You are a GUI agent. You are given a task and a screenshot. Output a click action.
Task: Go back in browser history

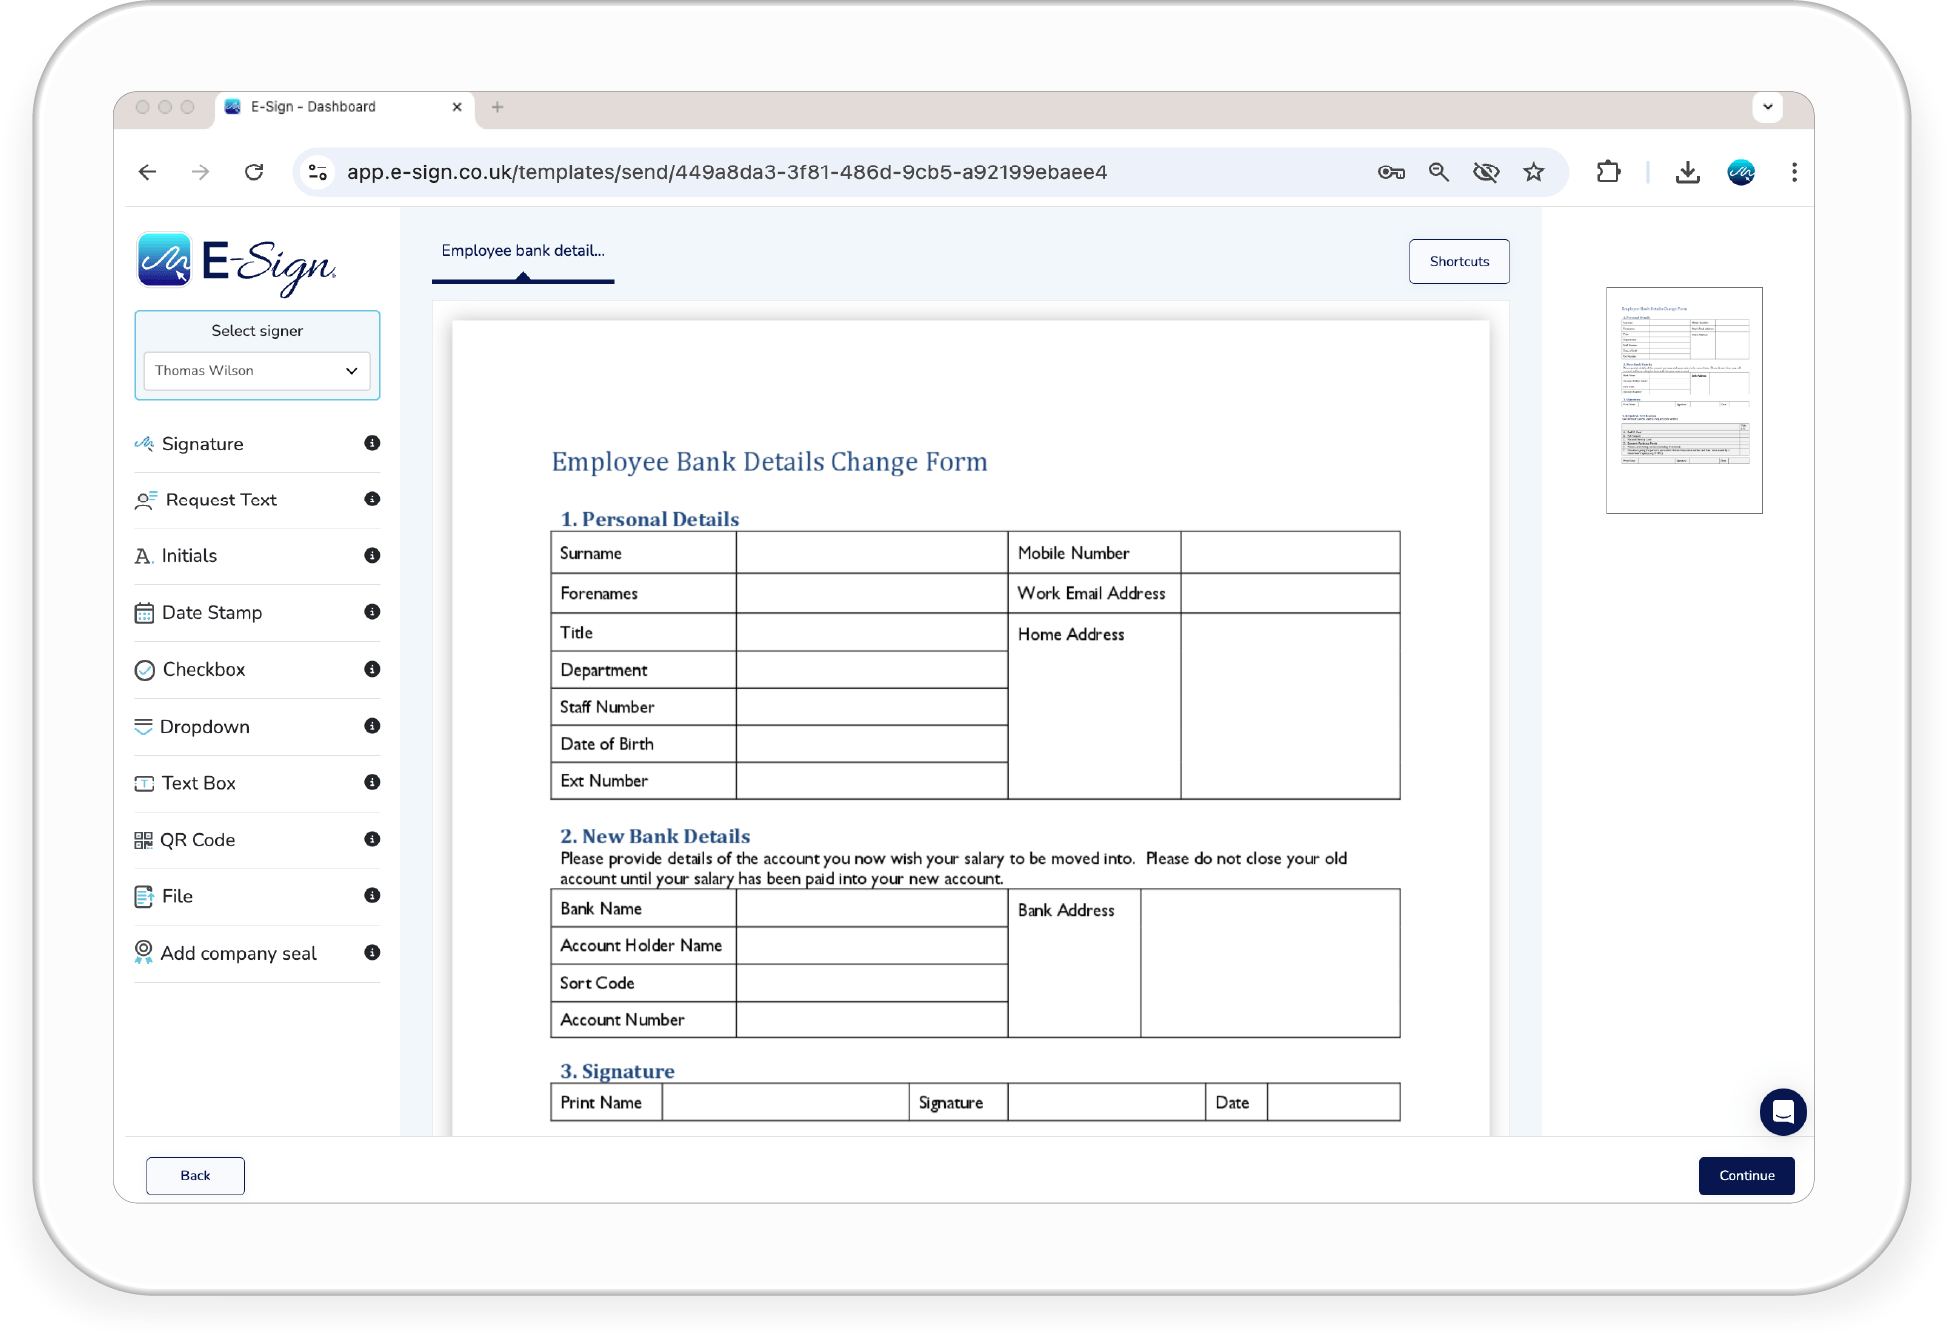(x=147, y=172)
